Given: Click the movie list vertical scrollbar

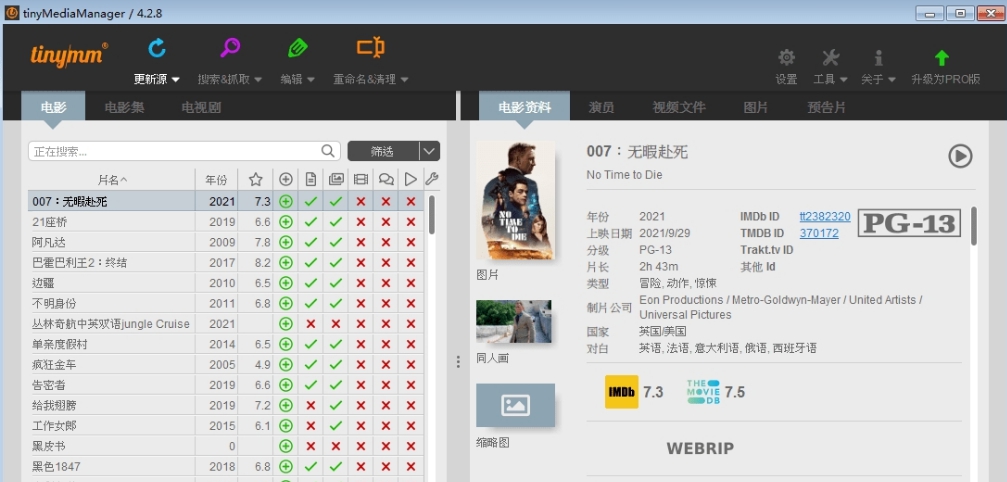Looking at the screenshot, I should coord(432,215).
